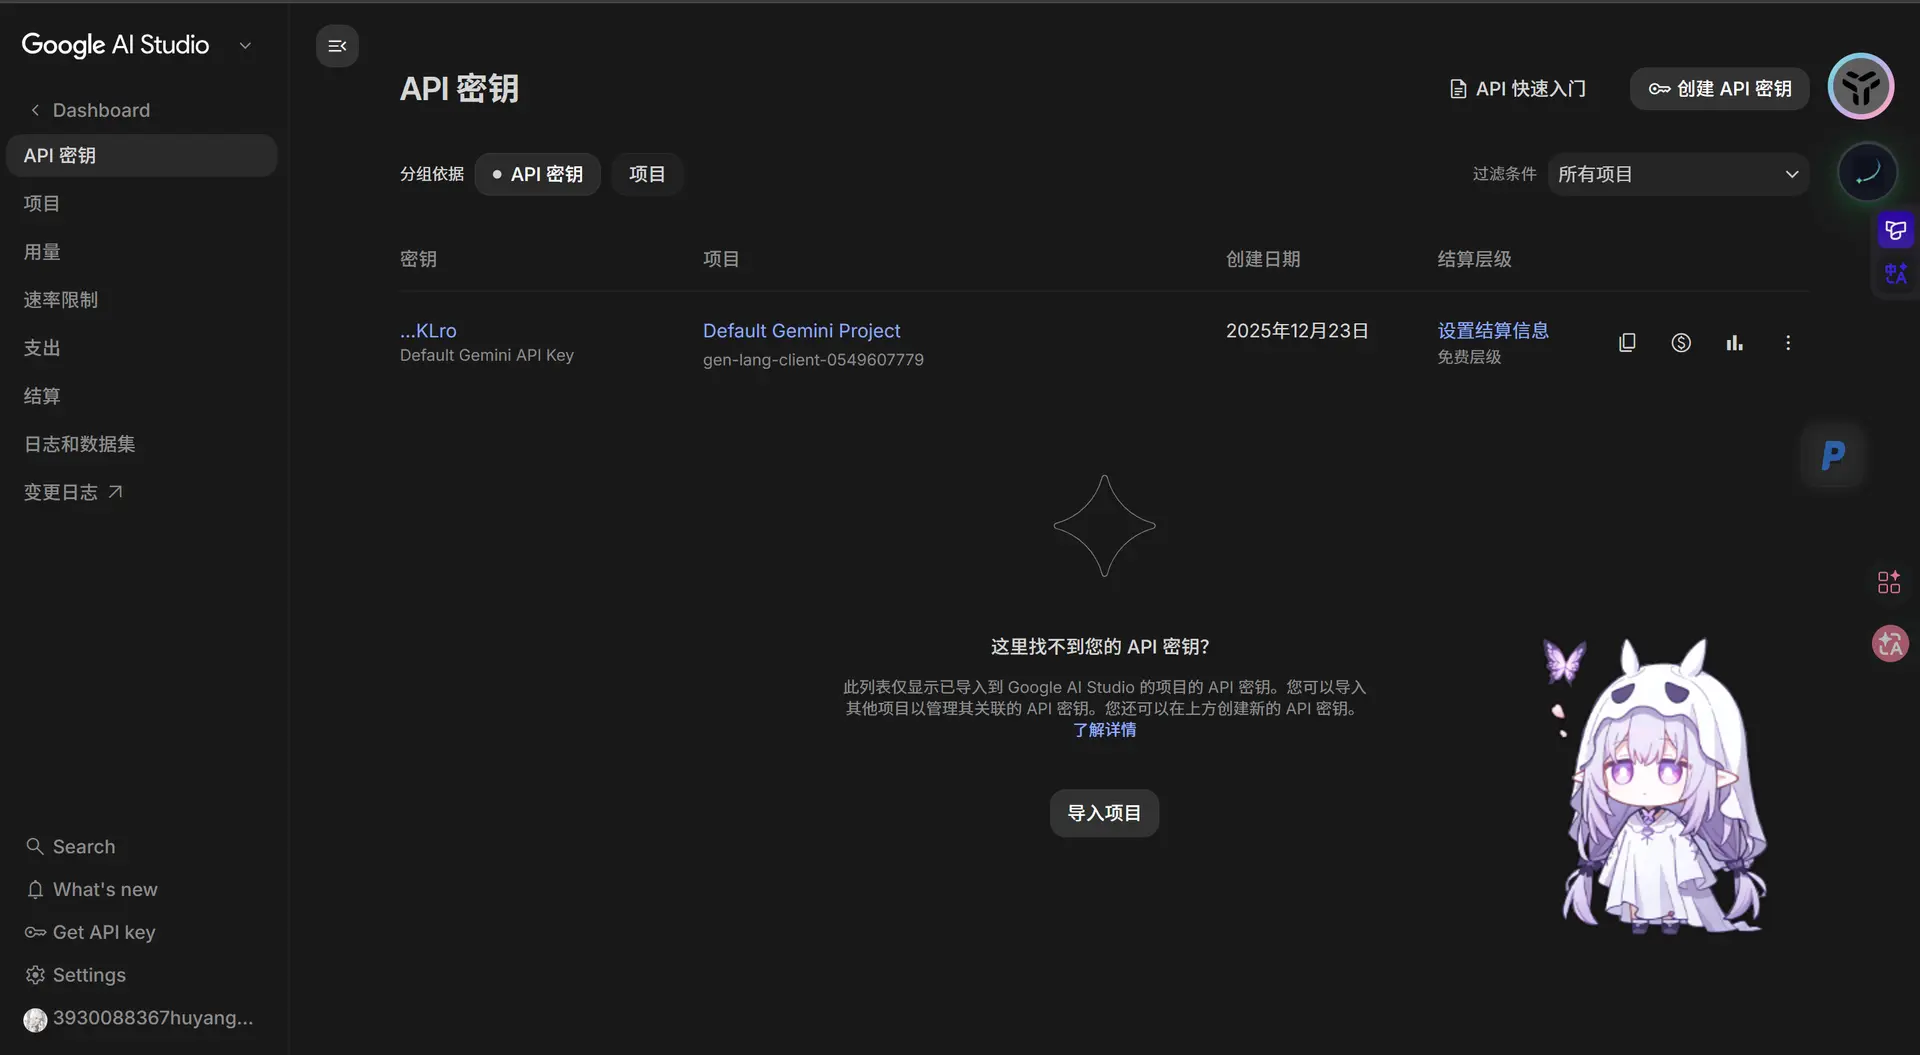
Task: Click the purple shield extension icon
Action: pos(1895,231)
